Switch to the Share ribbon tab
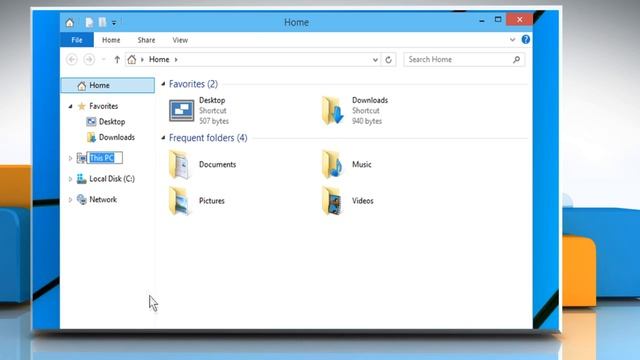Screen dimensions: 640x360 [146, 40]
